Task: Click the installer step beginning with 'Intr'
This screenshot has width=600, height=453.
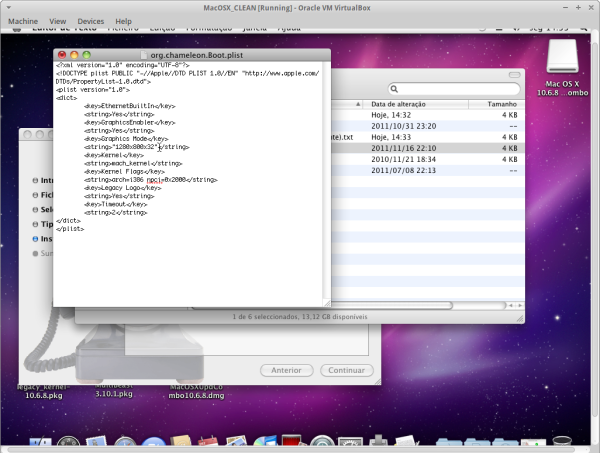Action: [42, 180]
